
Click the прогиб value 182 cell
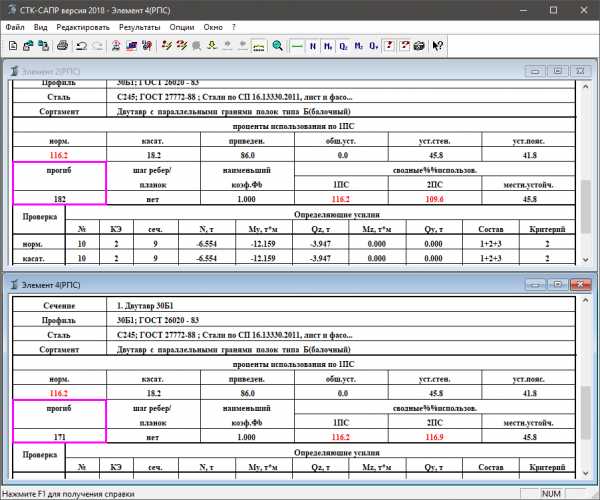pos(60,199)
